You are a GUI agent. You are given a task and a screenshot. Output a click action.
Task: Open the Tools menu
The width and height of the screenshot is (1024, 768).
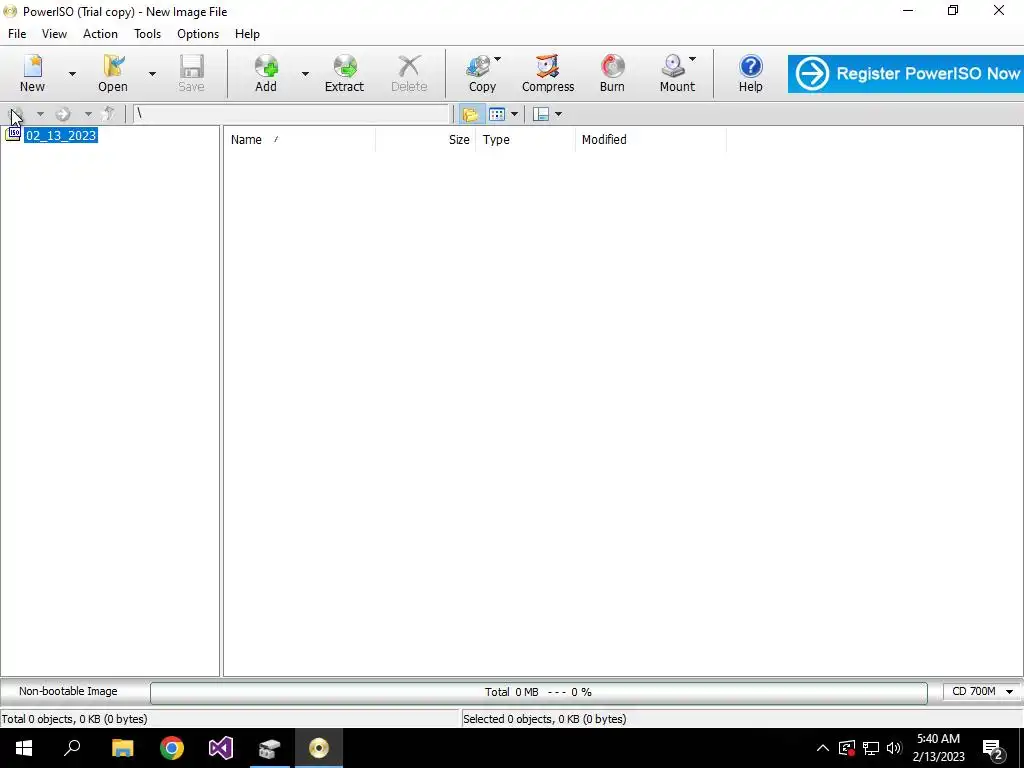148,34
